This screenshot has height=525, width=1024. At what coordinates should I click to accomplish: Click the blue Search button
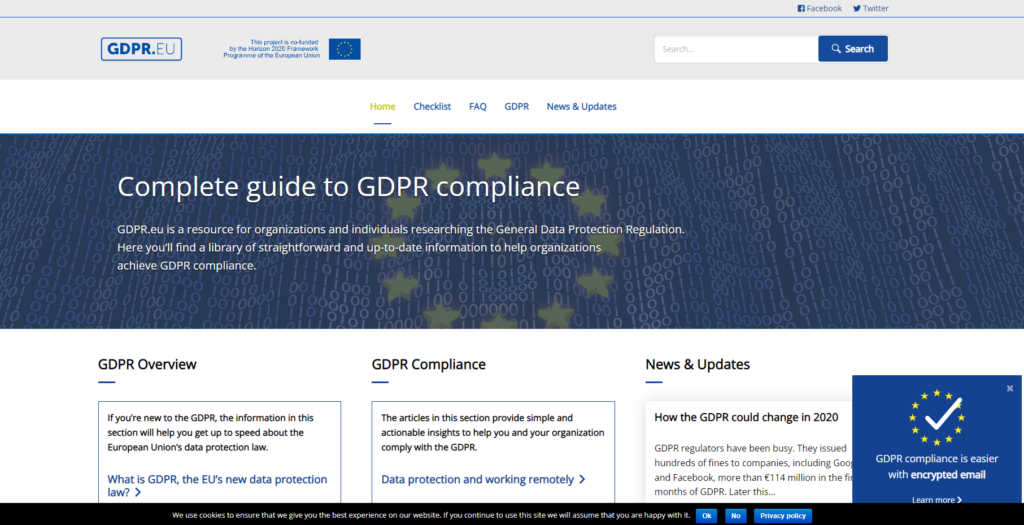pyautogui.click(x=853, y=49)
